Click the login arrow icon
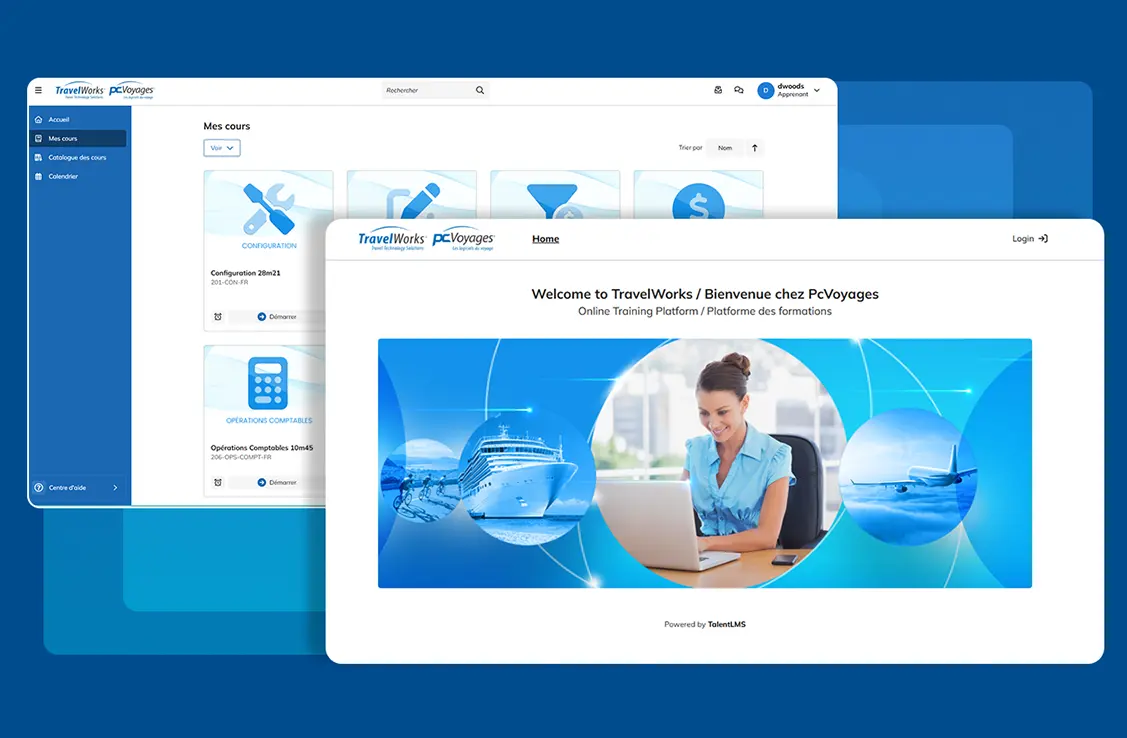The height and width of the screenshot is (738, 1127). [x=1043, y=239]
